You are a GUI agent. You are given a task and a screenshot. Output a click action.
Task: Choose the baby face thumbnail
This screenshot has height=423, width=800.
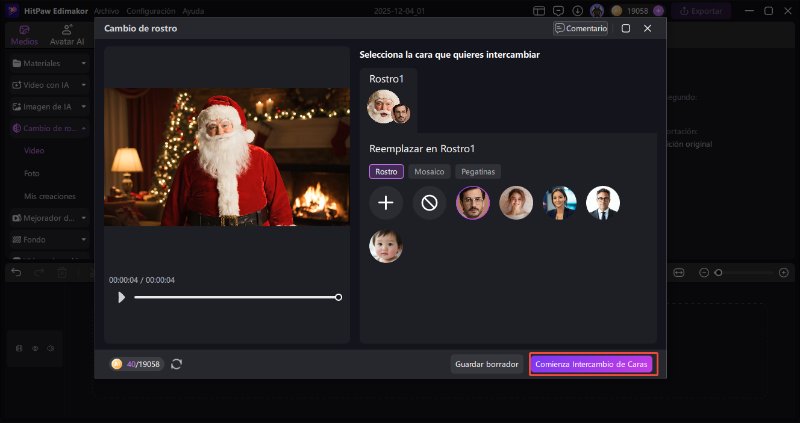[386, 246]
